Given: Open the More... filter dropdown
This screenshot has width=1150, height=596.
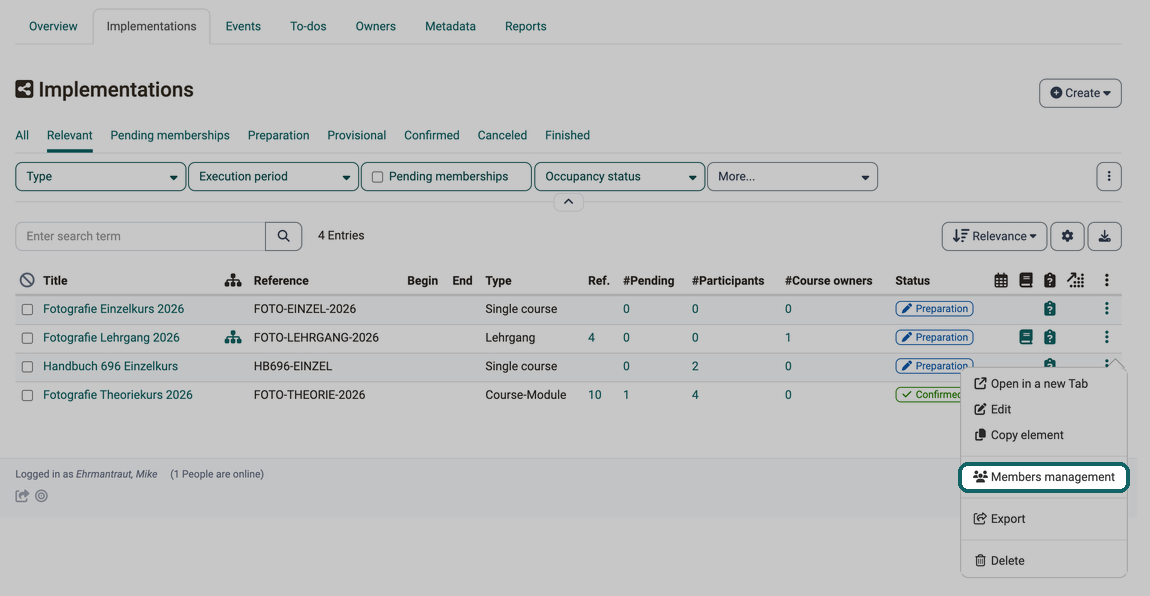Looking at the screenshot, I should click(793, 177).
